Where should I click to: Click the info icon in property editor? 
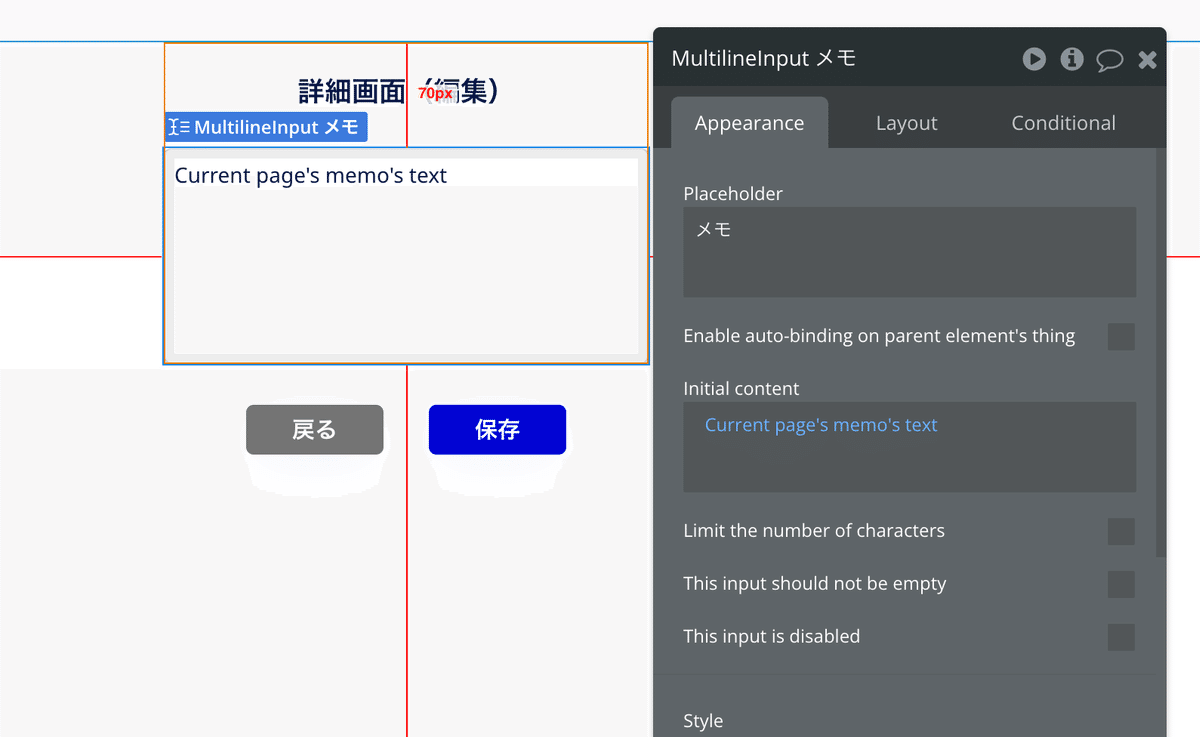pos(1072,59)
